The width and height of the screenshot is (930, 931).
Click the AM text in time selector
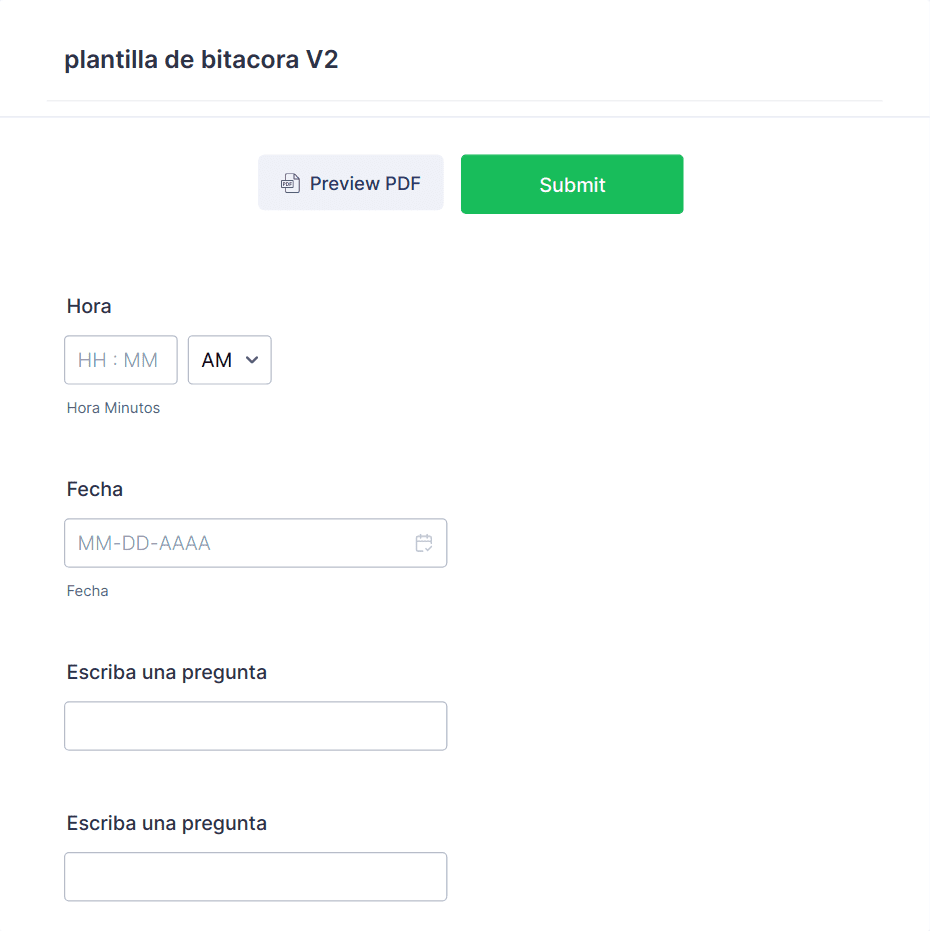pos(217,360)
